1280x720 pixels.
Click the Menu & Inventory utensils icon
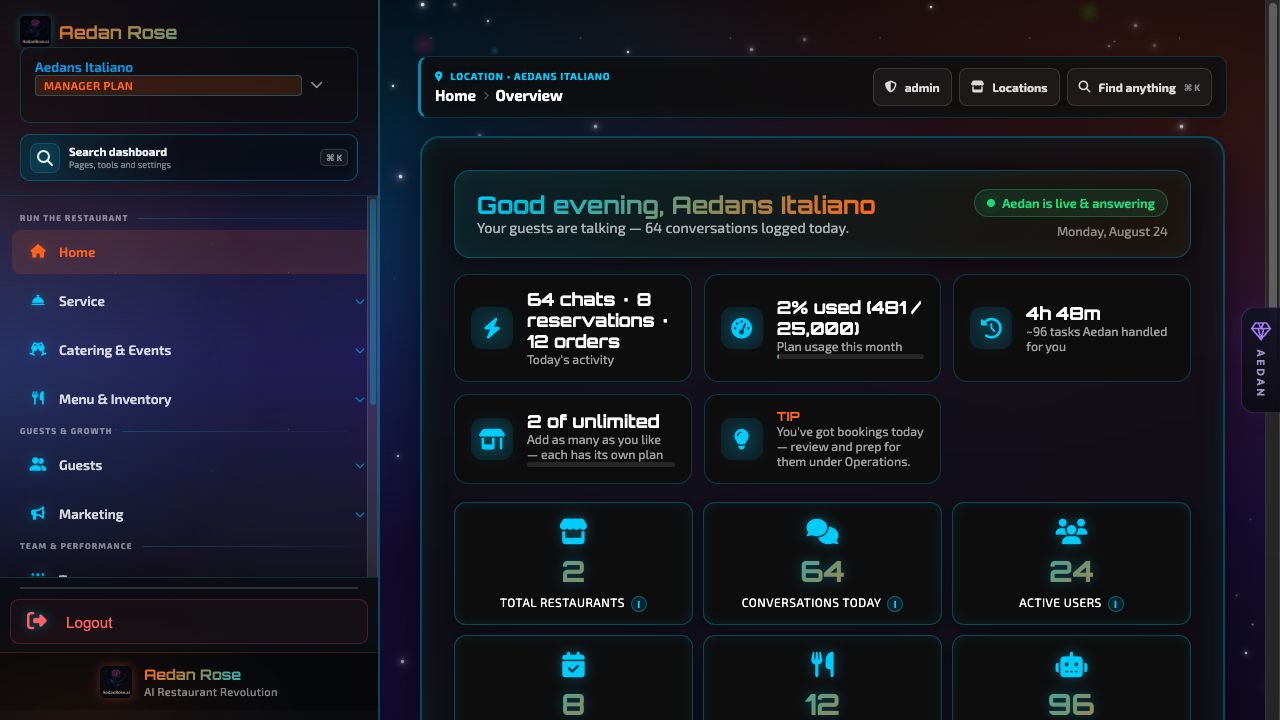(38, 399)
